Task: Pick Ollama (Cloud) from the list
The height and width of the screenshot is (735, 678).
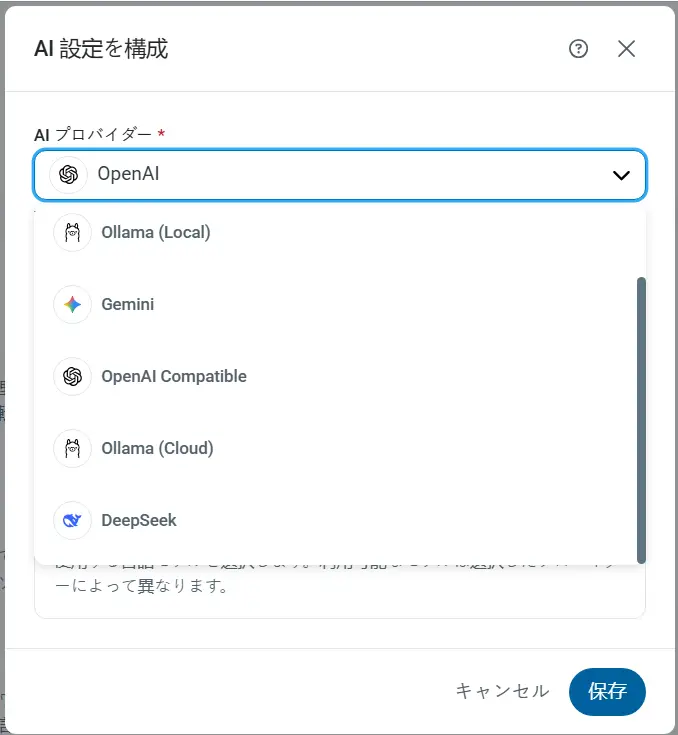Action: click(336, 449)
